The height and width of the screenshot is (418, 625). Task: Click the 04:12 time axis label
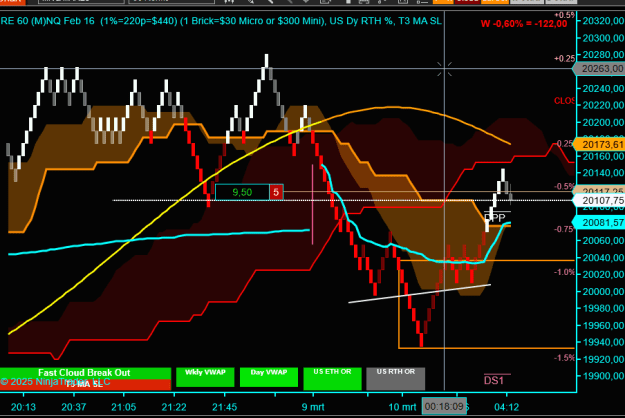click(x=507, y=407)
